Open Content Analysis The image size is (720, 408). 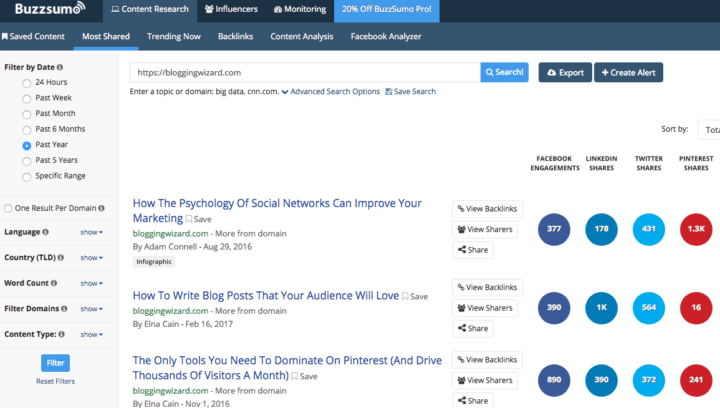302,36
